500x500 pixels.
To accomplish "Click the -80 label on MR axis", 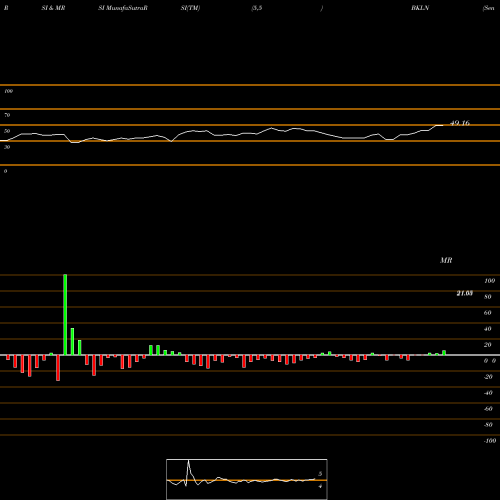I will [488, 425].
